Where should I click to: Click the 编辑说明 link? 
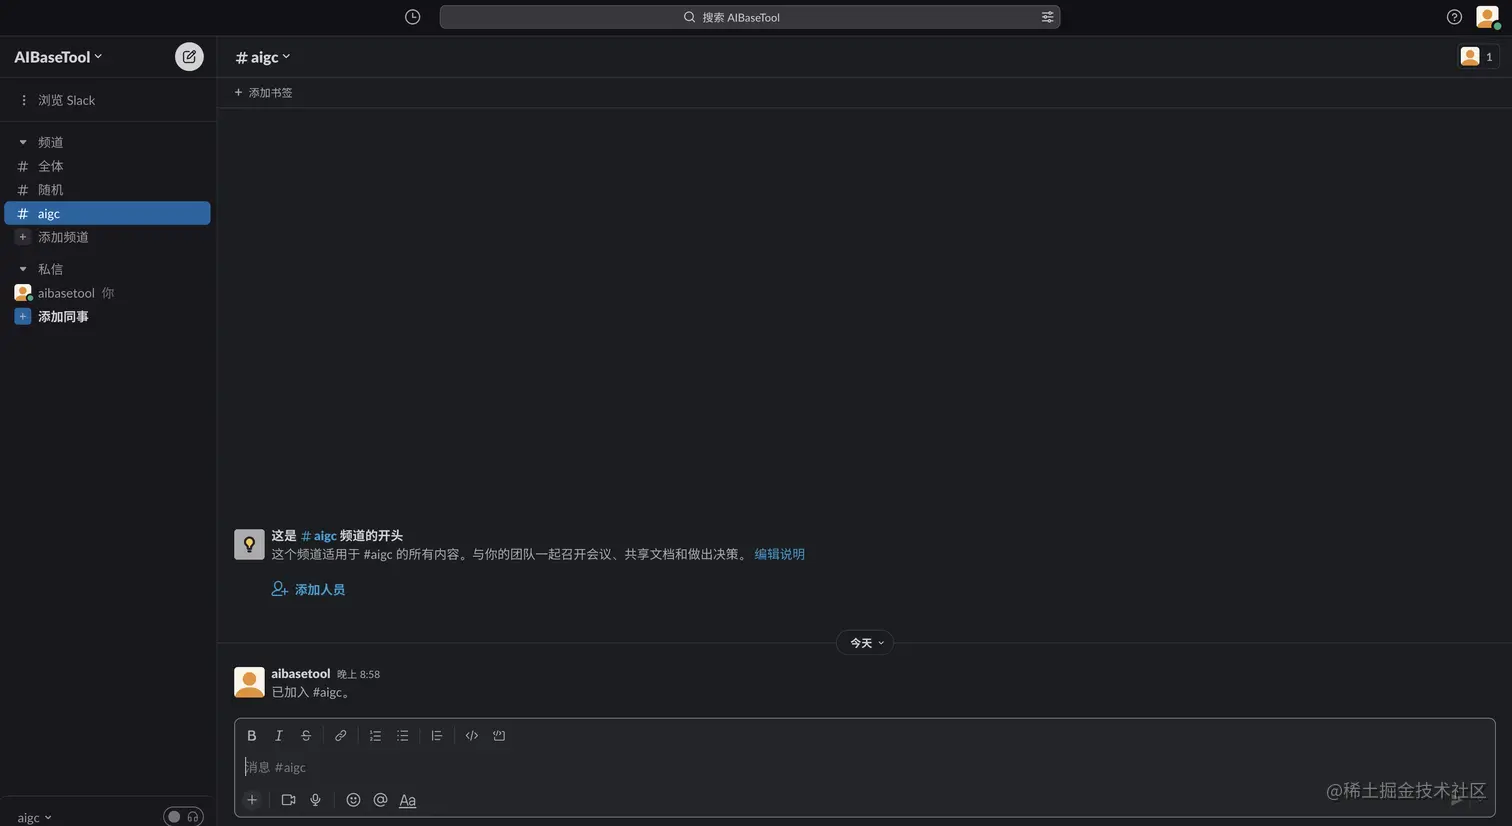click(x=779, y=554)
